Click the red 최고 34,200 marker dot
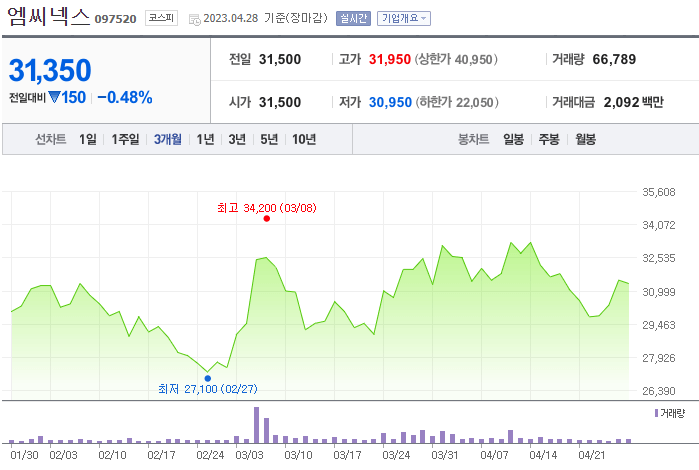Image resolution: width=699 pixels, height=470 pixels. click(x=267, y=219)
